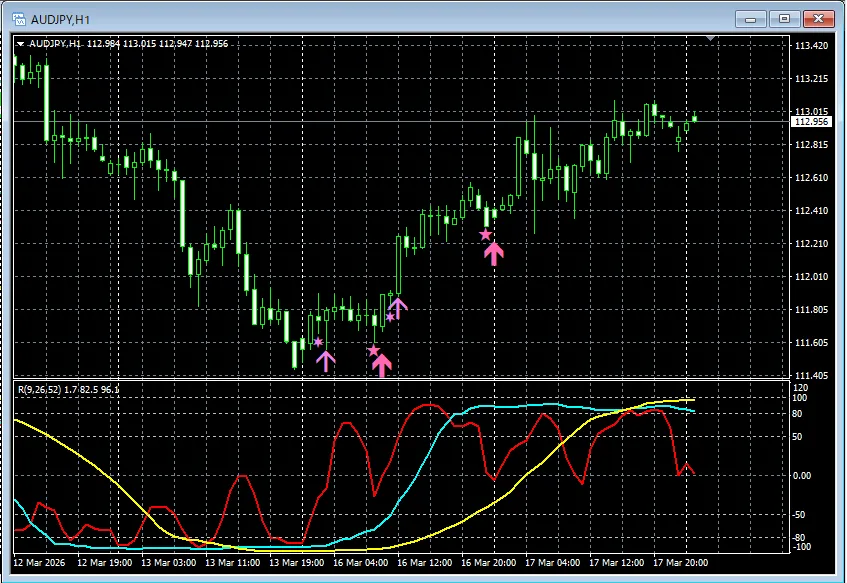Select the rightmost bold pink up arrow
Image resolution: width=847 pixels, height=583 pixels.
(493, 252)
